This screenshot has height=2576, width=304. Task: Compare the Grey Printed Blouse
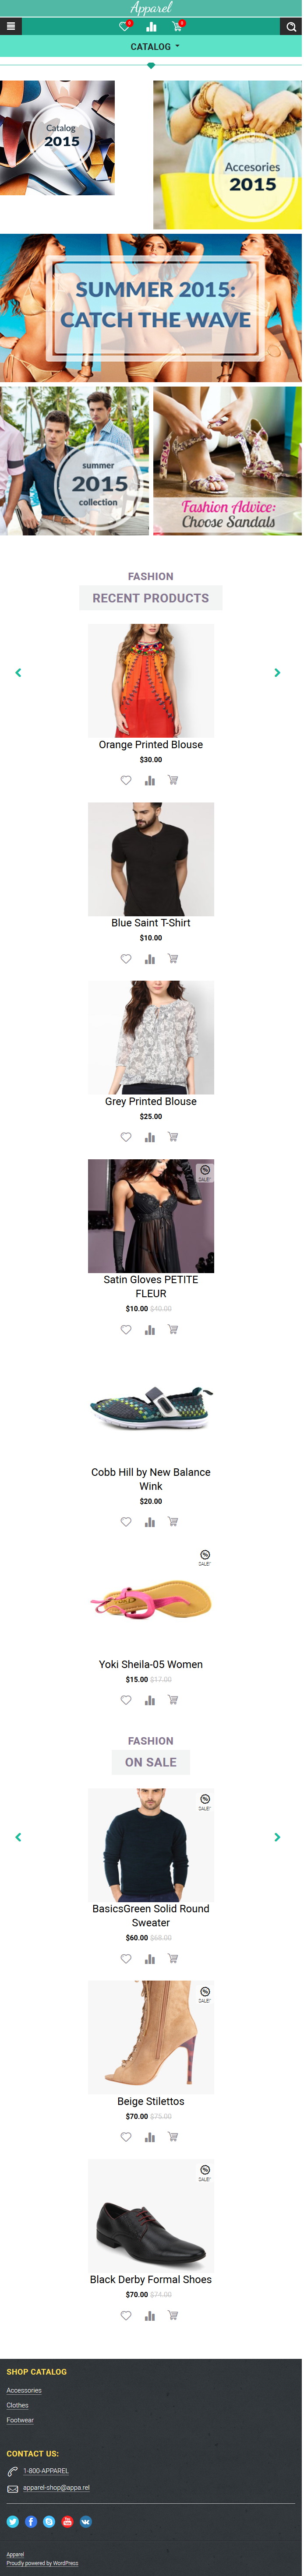pyautogui.click(x=150, y=1137)
